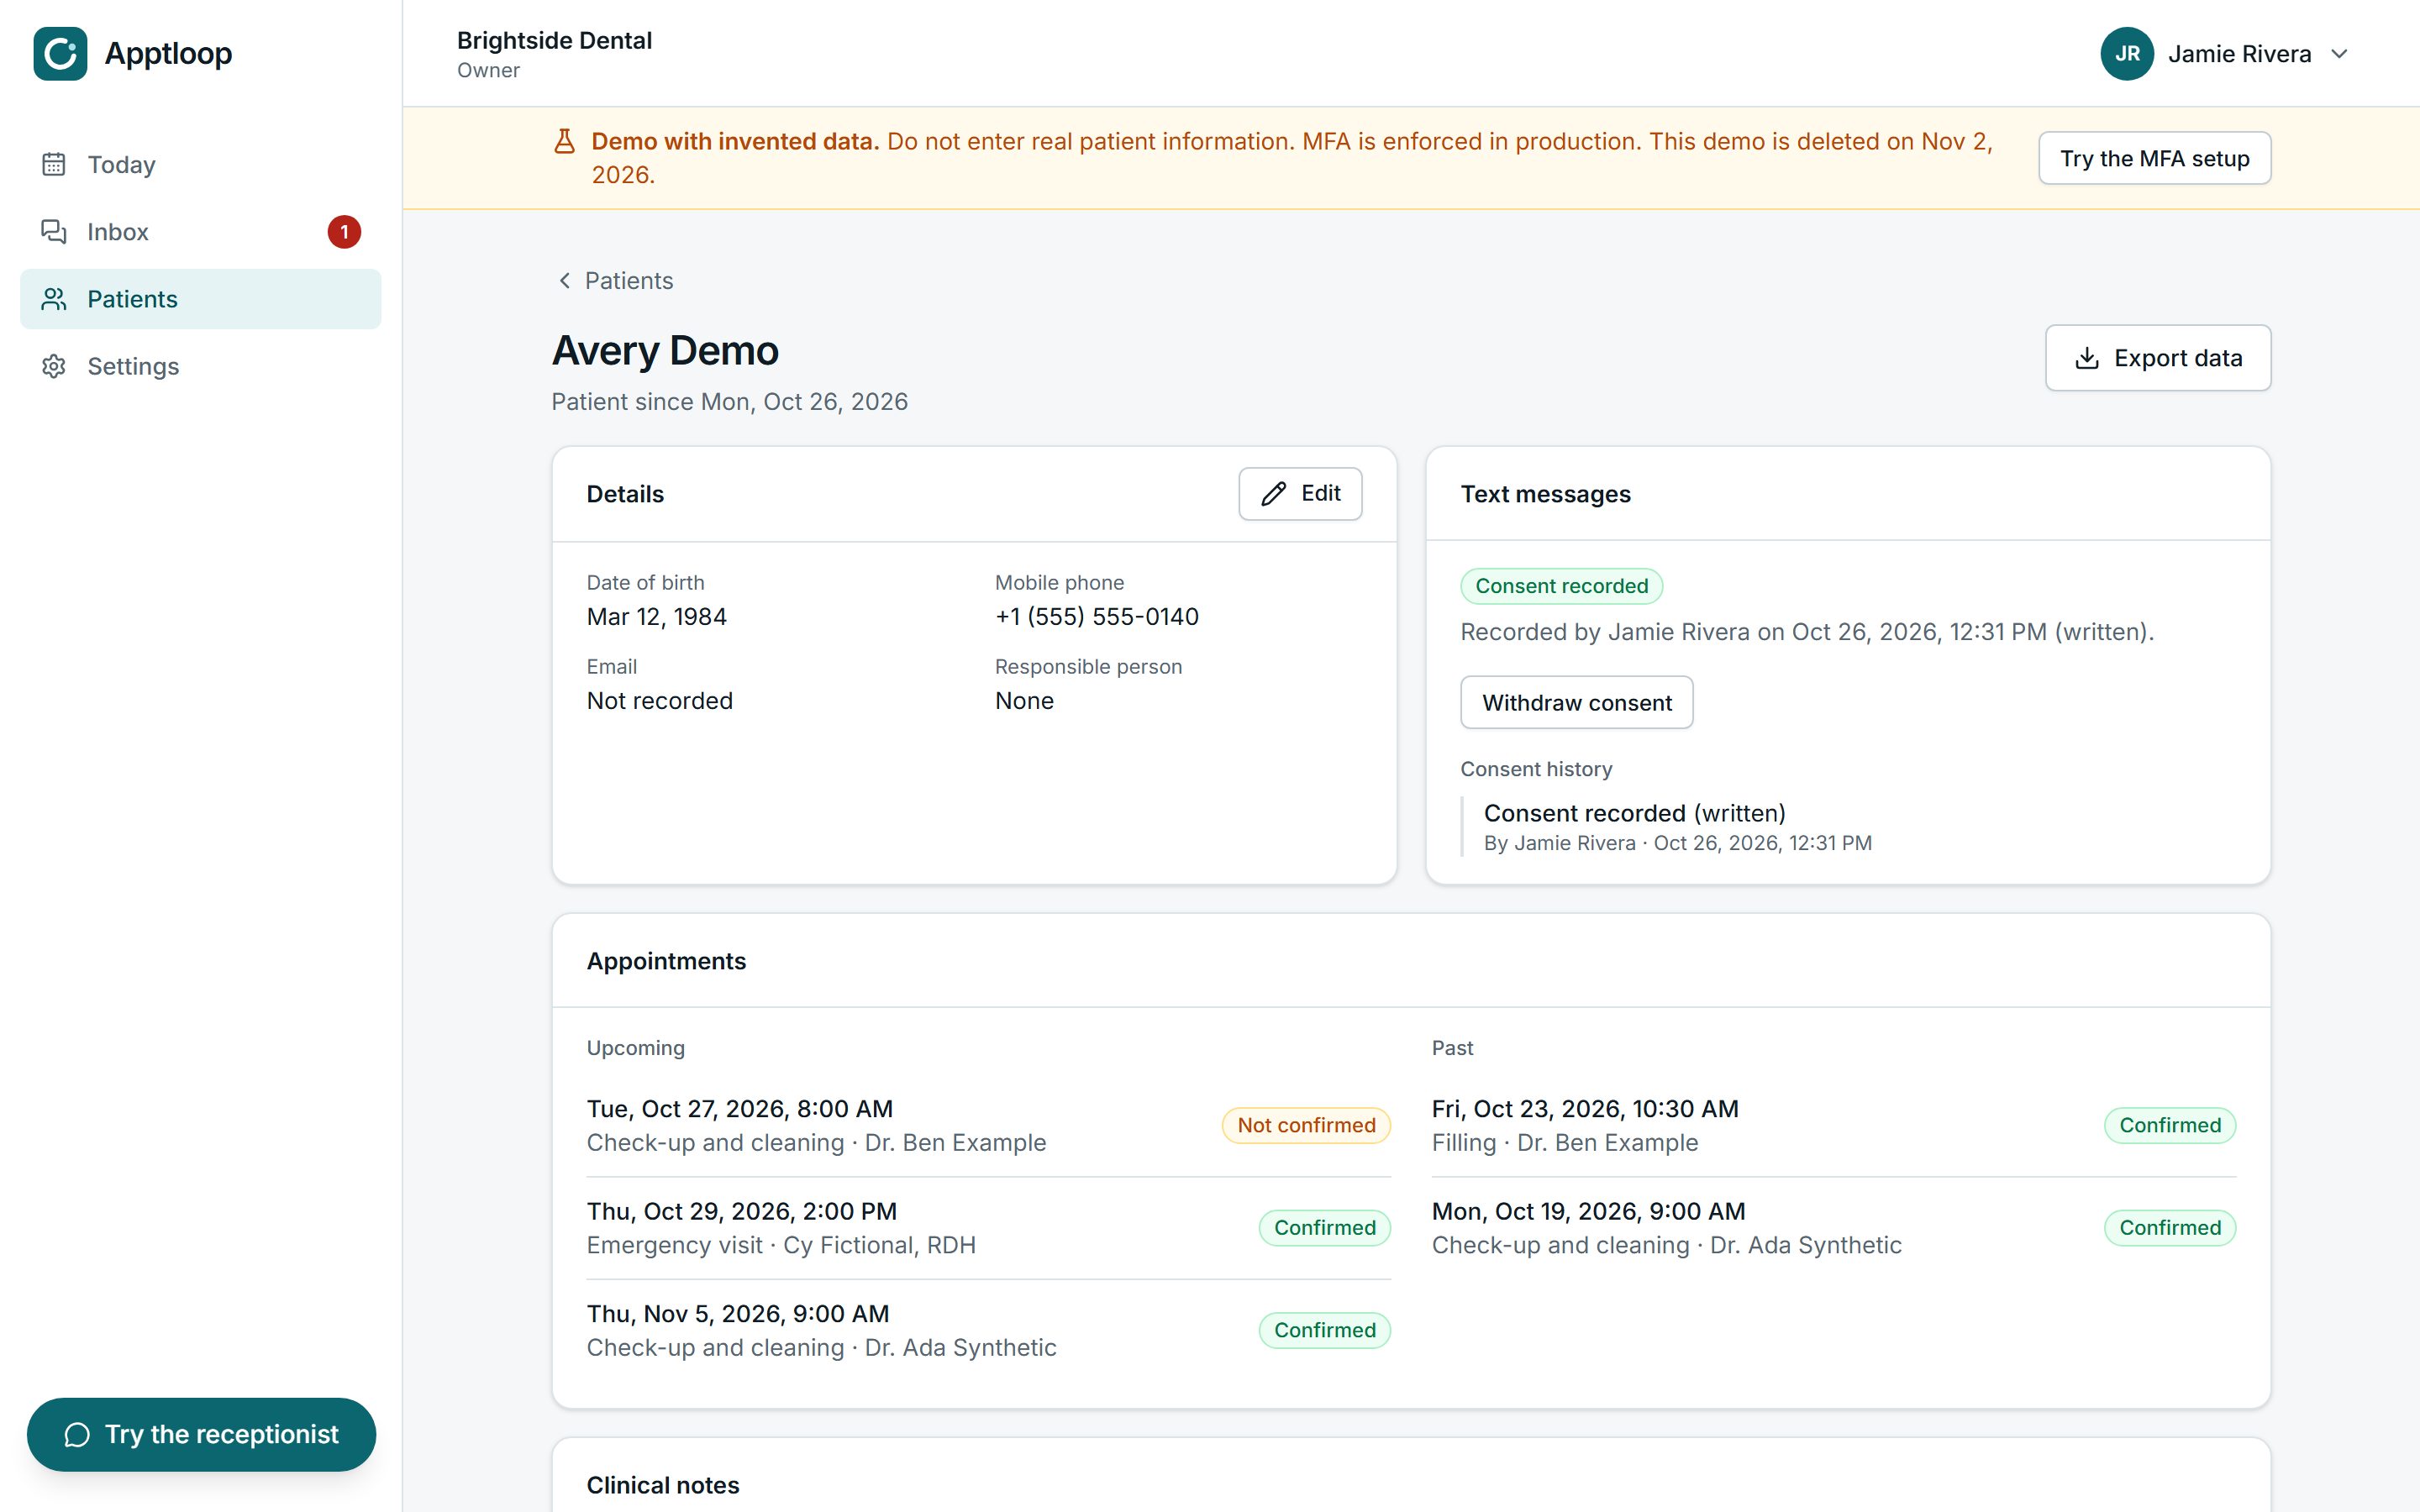Viewport: 2420px width, 1512px height.
Task: Click the Settings gear icon
Action: [54, 366]
